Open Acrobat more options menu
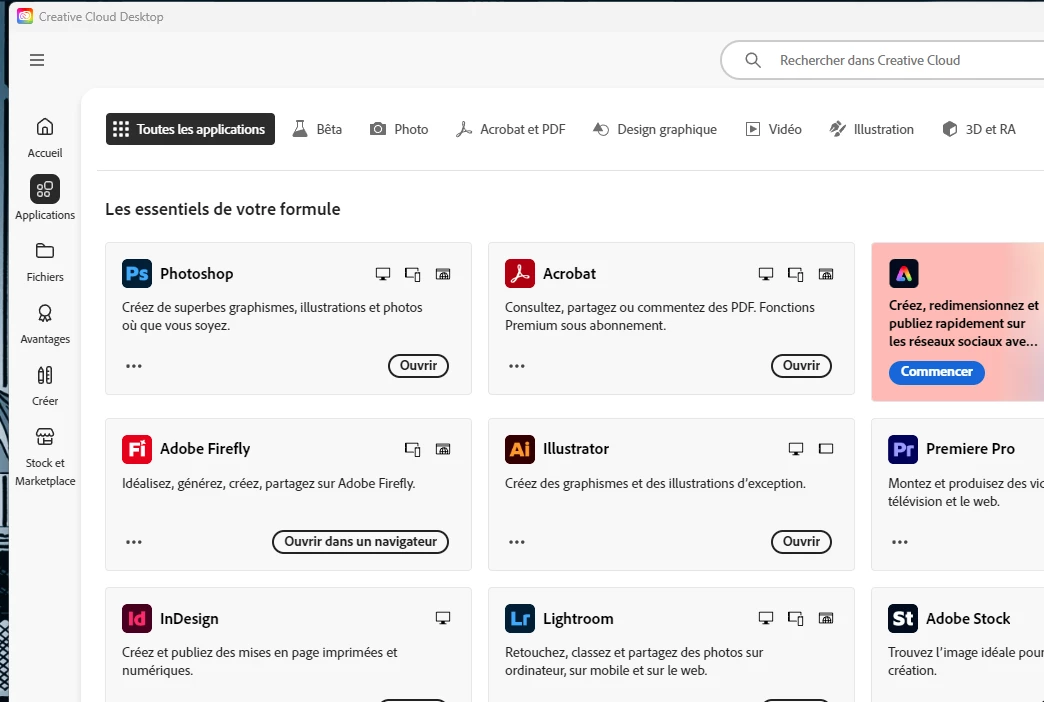 [x=517, y=366]
